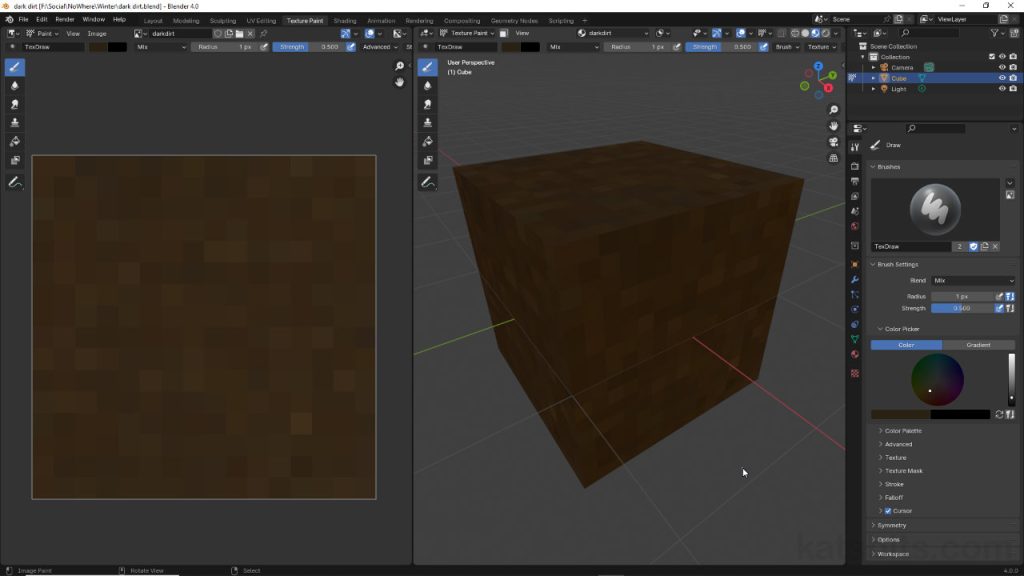The width and height of the screenshot is (1024, 576).
Task: Open the Blend mode dropdown showing Mix
Action: click(975, 280)
